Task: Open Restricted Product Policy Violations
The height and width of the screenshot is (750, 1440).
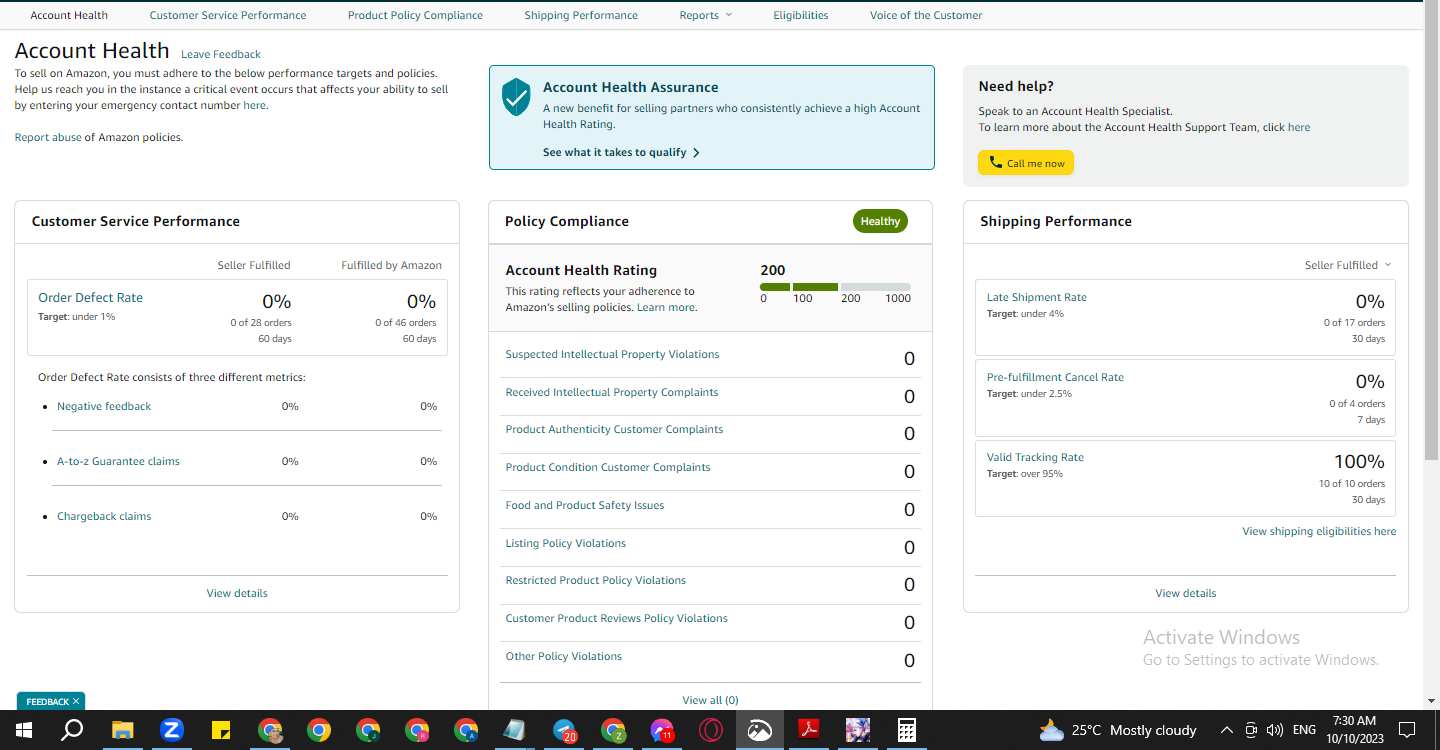Action: pos(596,580)
